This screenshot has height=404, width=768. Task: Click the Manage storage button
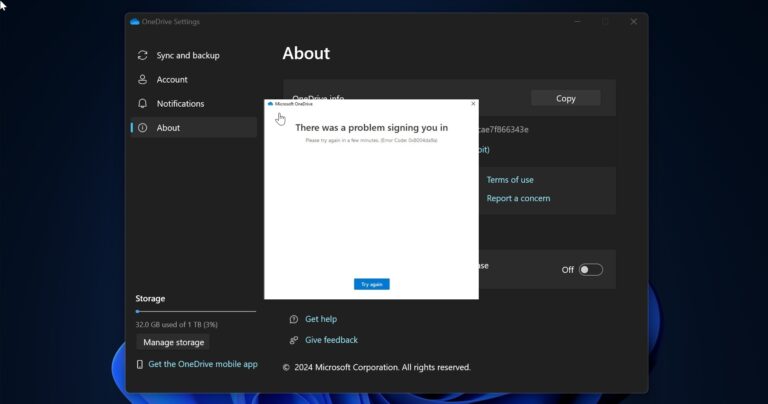(173, 342)
